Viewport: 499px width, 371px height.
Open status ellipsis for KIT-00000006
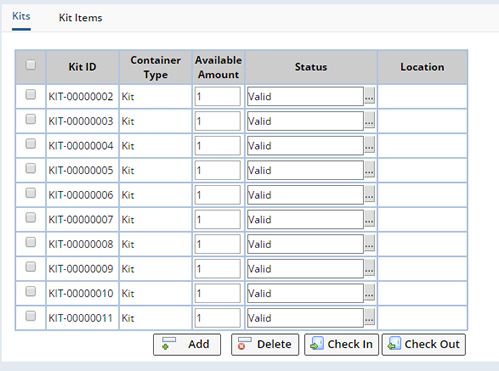pos(369,195)
